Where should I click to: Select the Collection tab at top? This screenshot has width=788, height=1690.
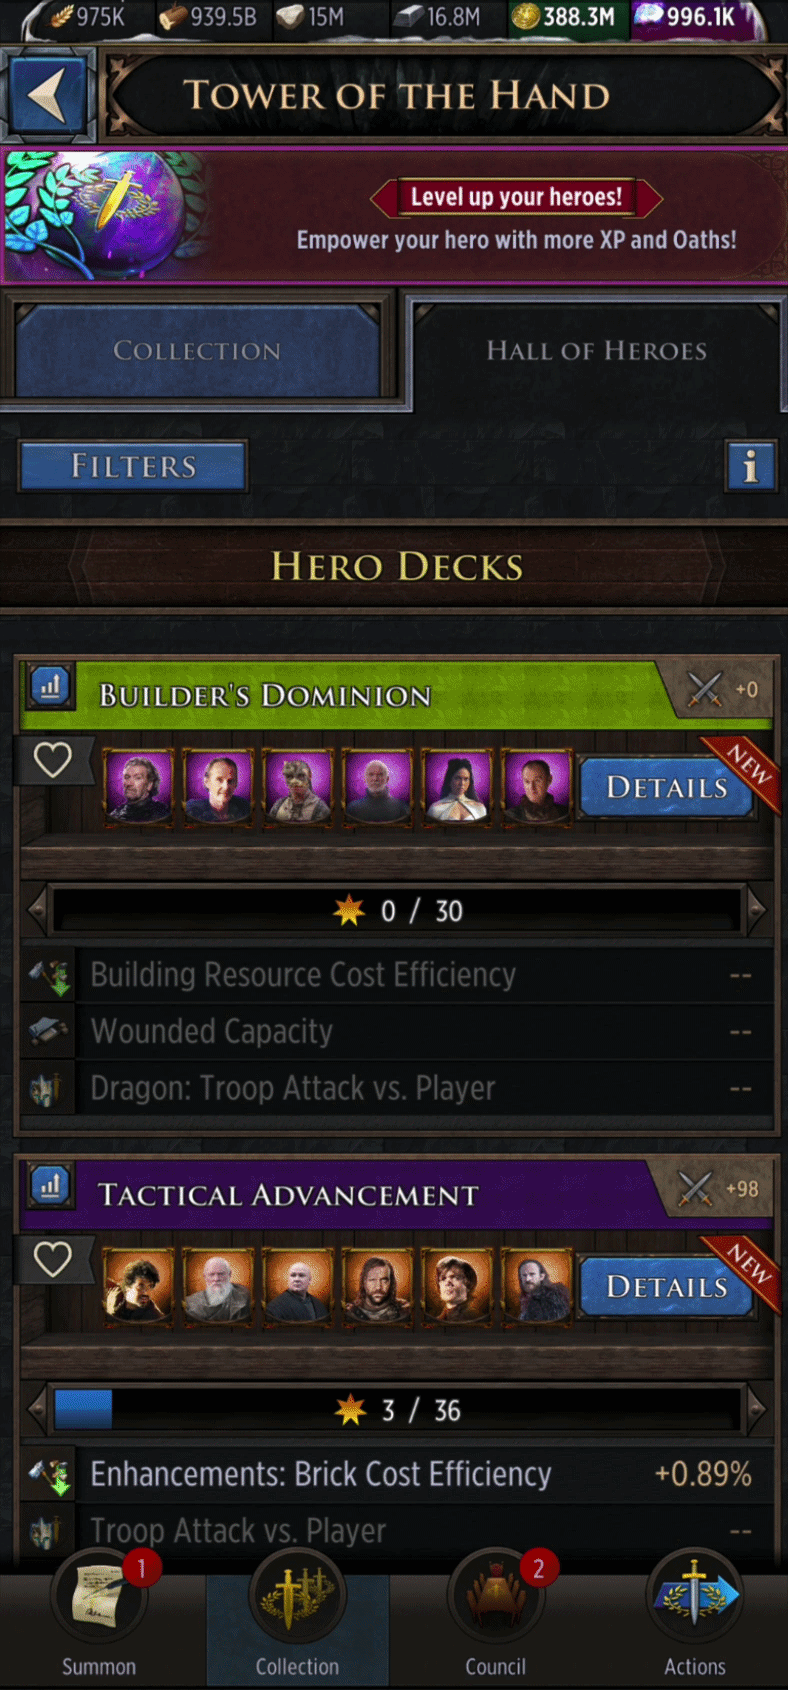point(197,351)
